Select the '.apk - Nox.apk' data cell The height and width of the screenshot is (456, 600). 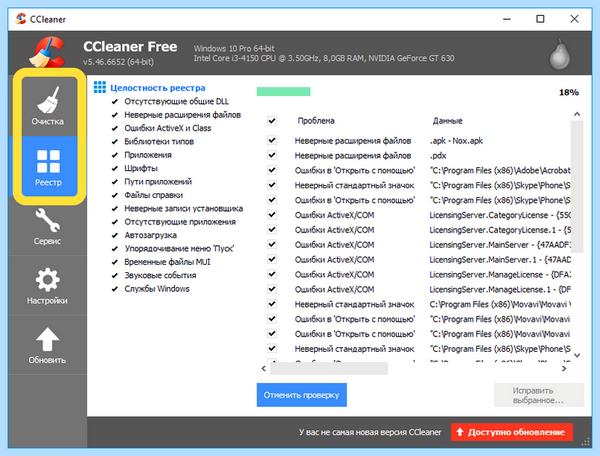[x=456, y=141]
